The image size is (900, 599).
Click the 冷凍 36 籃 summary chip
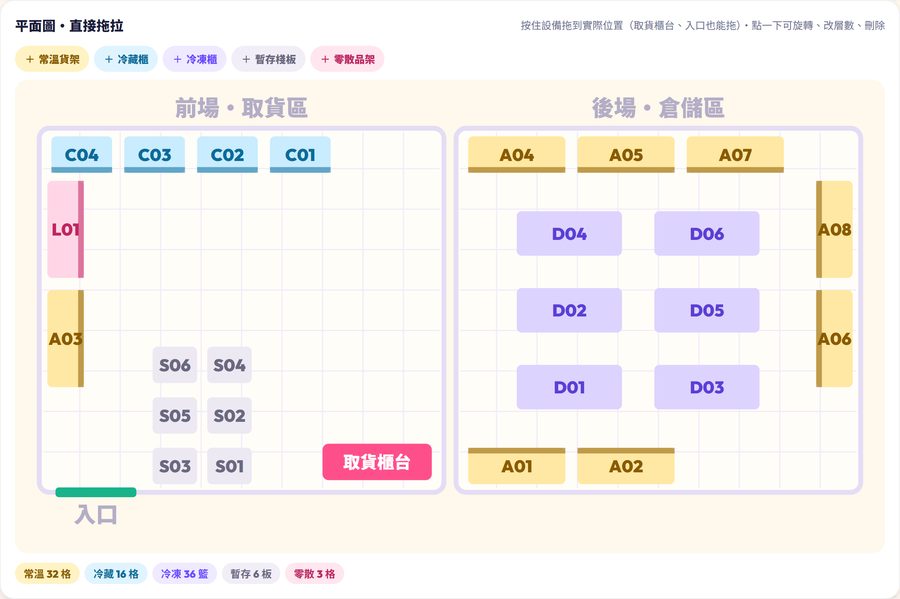[184, 574]
